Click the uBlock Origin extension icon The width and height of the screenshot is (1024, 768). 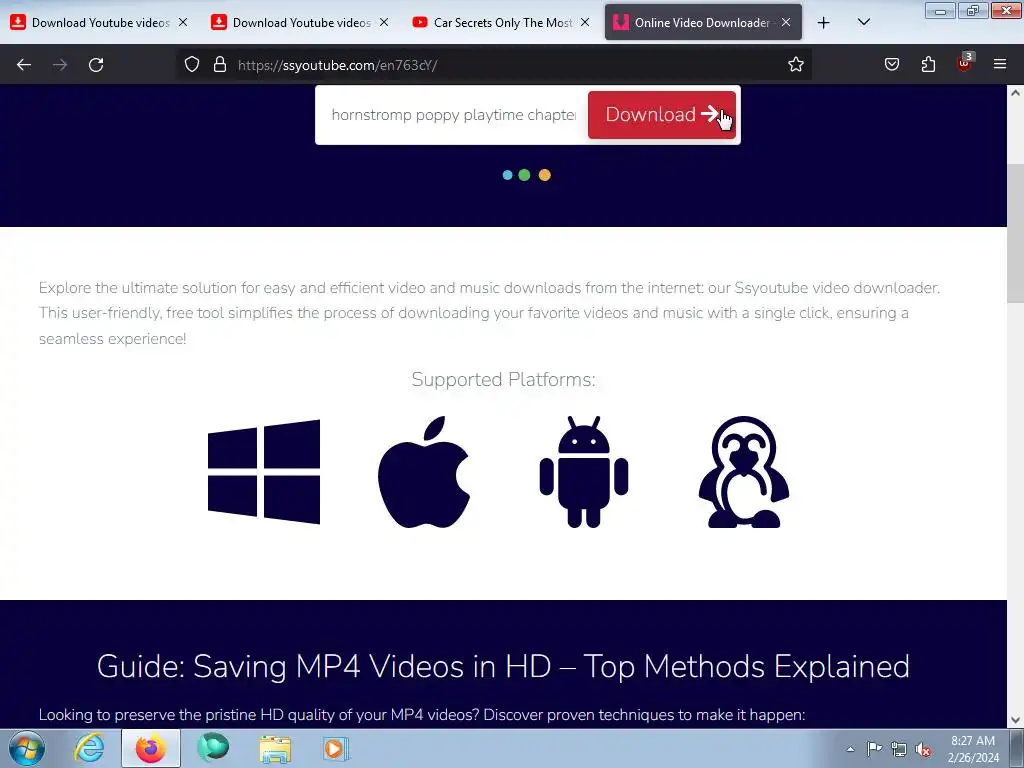tap(965, 63)
